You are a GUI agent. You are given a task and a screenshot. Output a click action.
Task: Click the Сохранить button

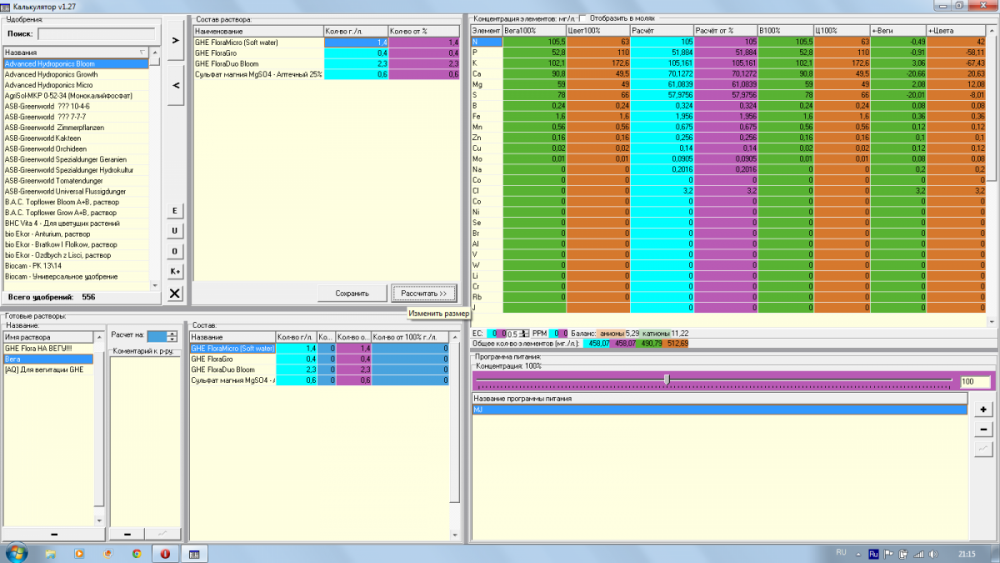click(x=352, y=293)
